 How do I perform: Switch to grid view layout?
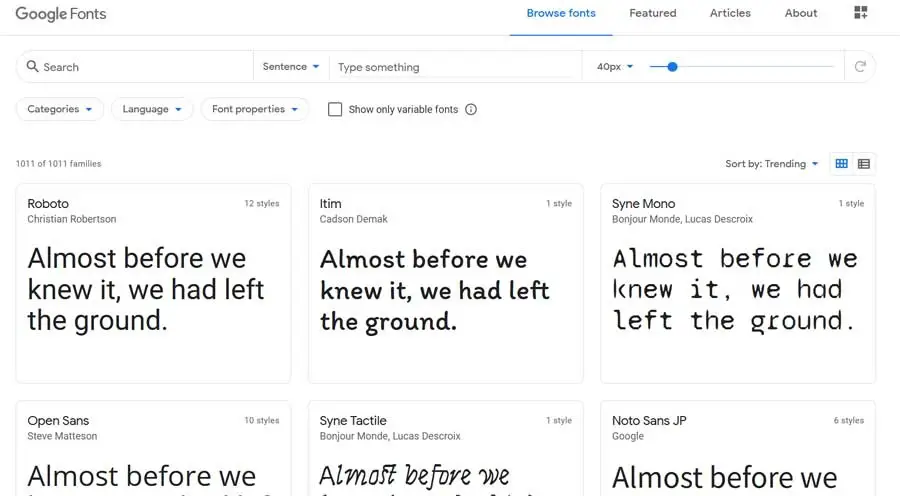(x=842, y=164)
